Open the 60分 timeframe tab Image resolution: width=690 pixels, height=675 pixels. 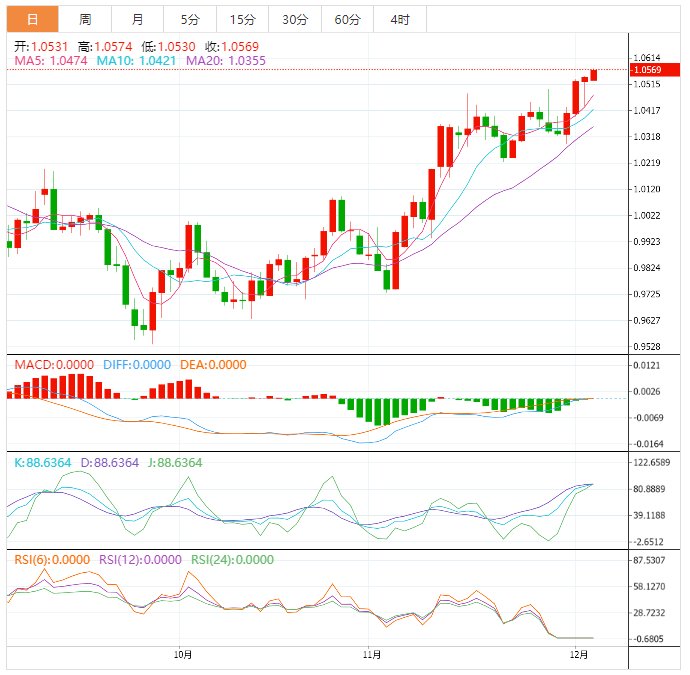click(x=347, y=19)
